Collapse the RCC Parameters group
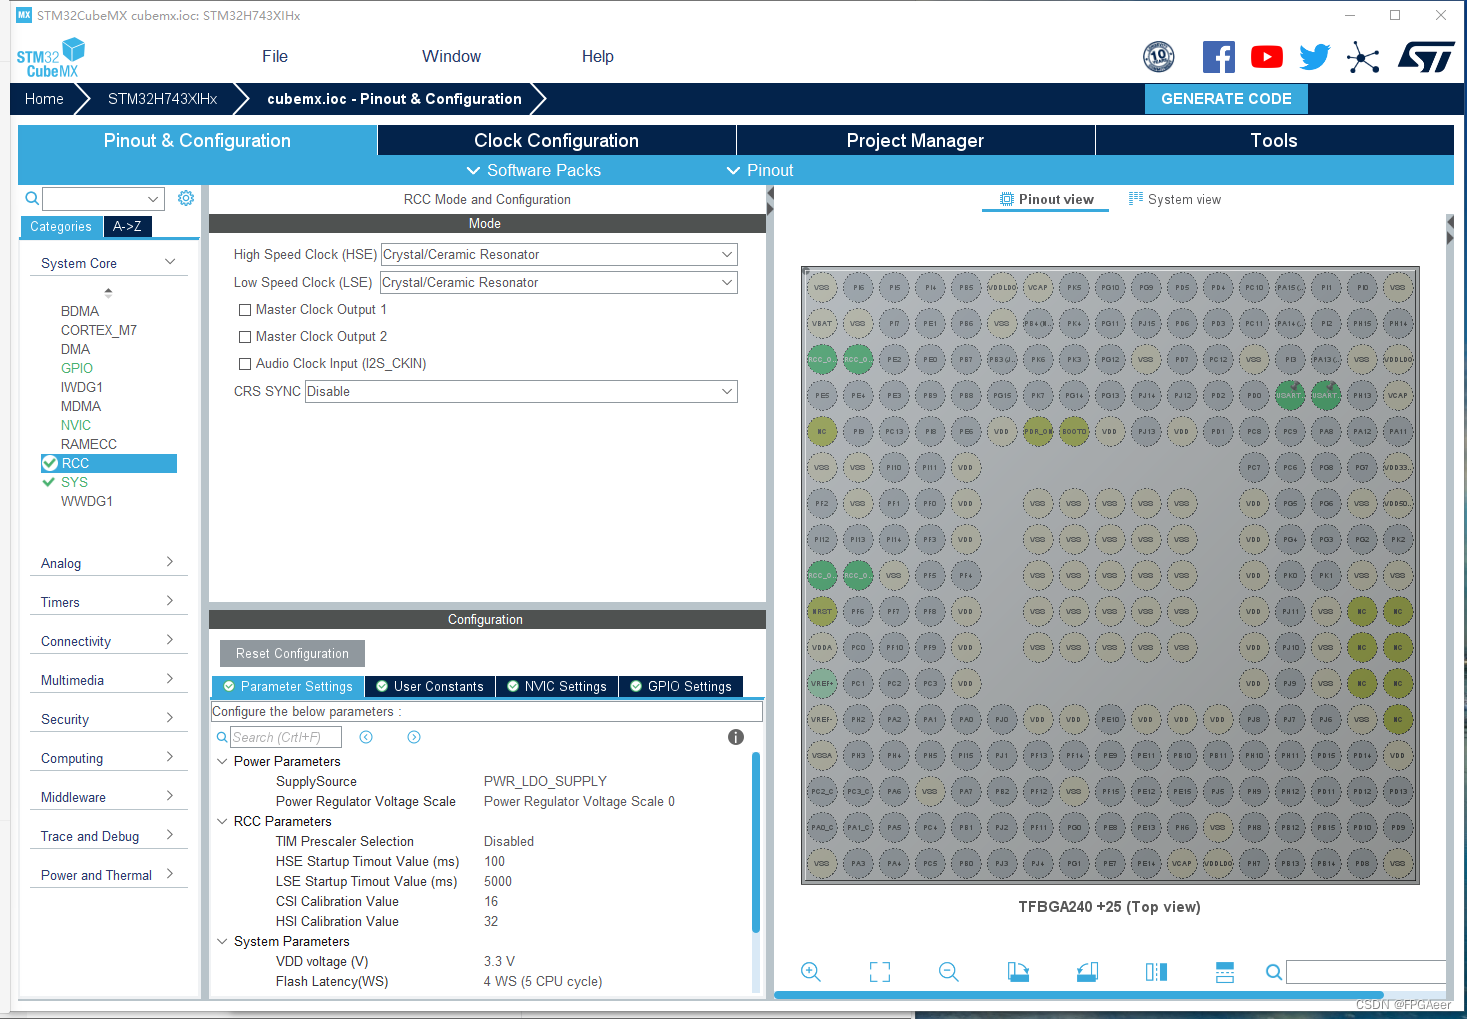This screenshot has width=1467, height=1019. click(x=222, y=821)
